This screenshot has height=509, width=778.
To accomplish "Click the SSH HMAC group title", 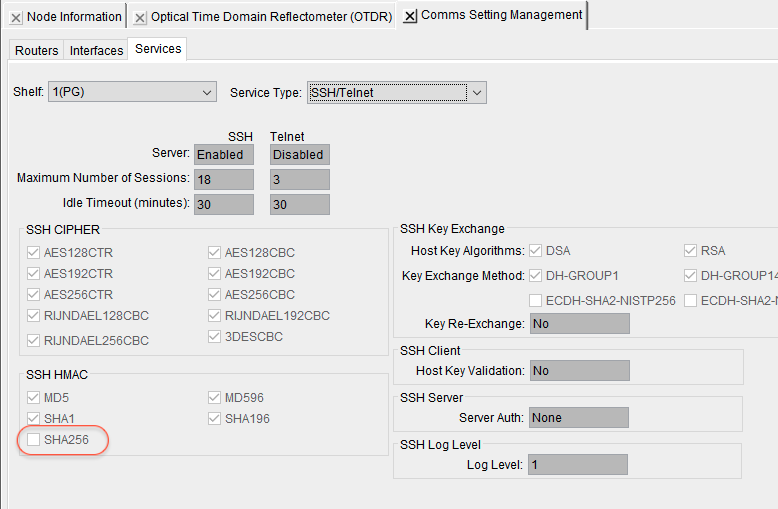I will 57,375.
